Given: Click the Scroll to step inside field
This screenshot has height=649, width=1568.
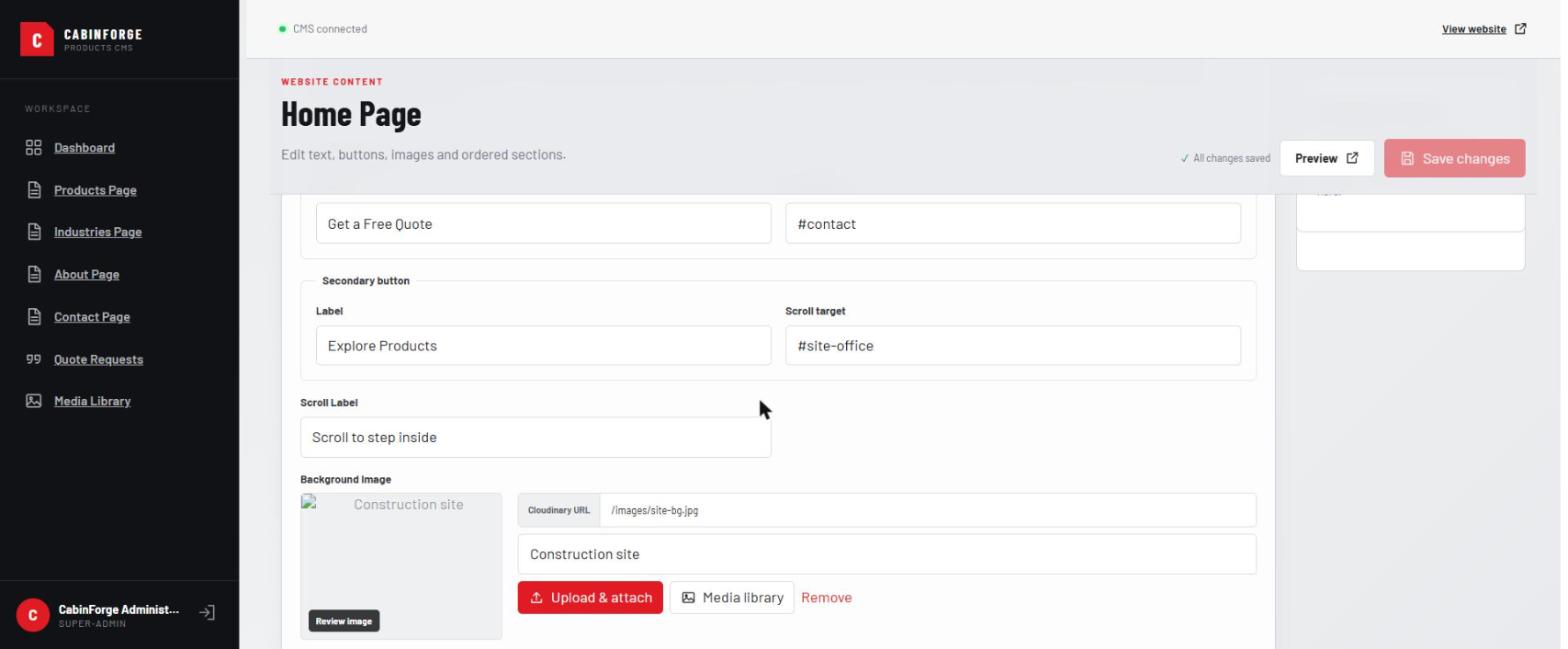Looking at the screenshot, I should 536,438.
